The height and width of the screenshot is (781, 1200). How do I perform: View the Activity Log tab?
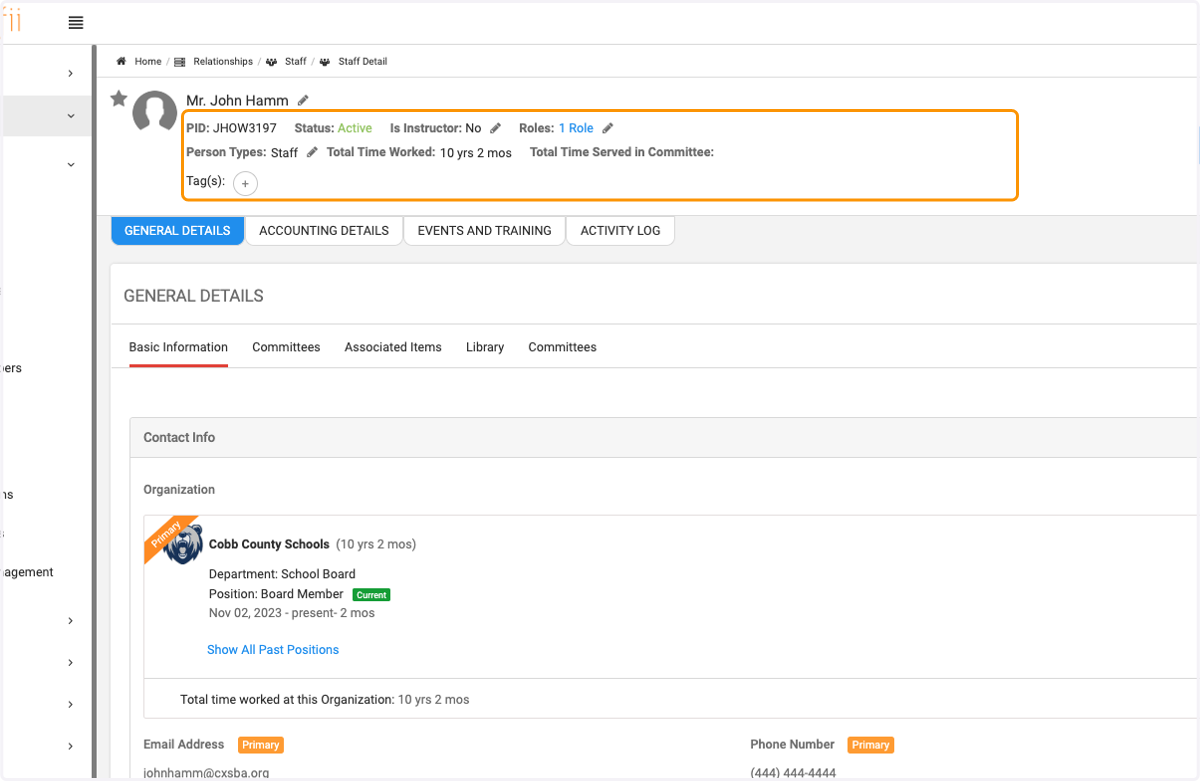pyautogui.click(x=620, y=230)
